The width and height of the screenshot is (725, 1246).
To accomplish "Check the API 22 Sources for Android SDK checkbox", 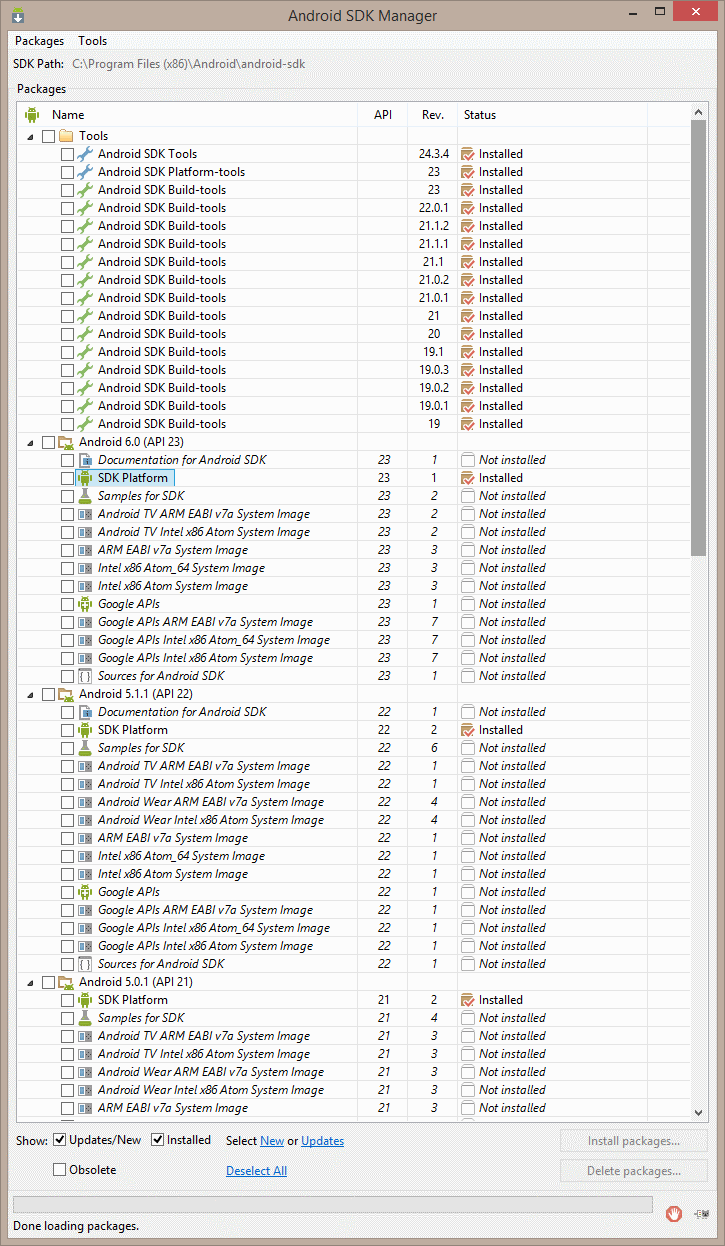I will pos(67,964).
